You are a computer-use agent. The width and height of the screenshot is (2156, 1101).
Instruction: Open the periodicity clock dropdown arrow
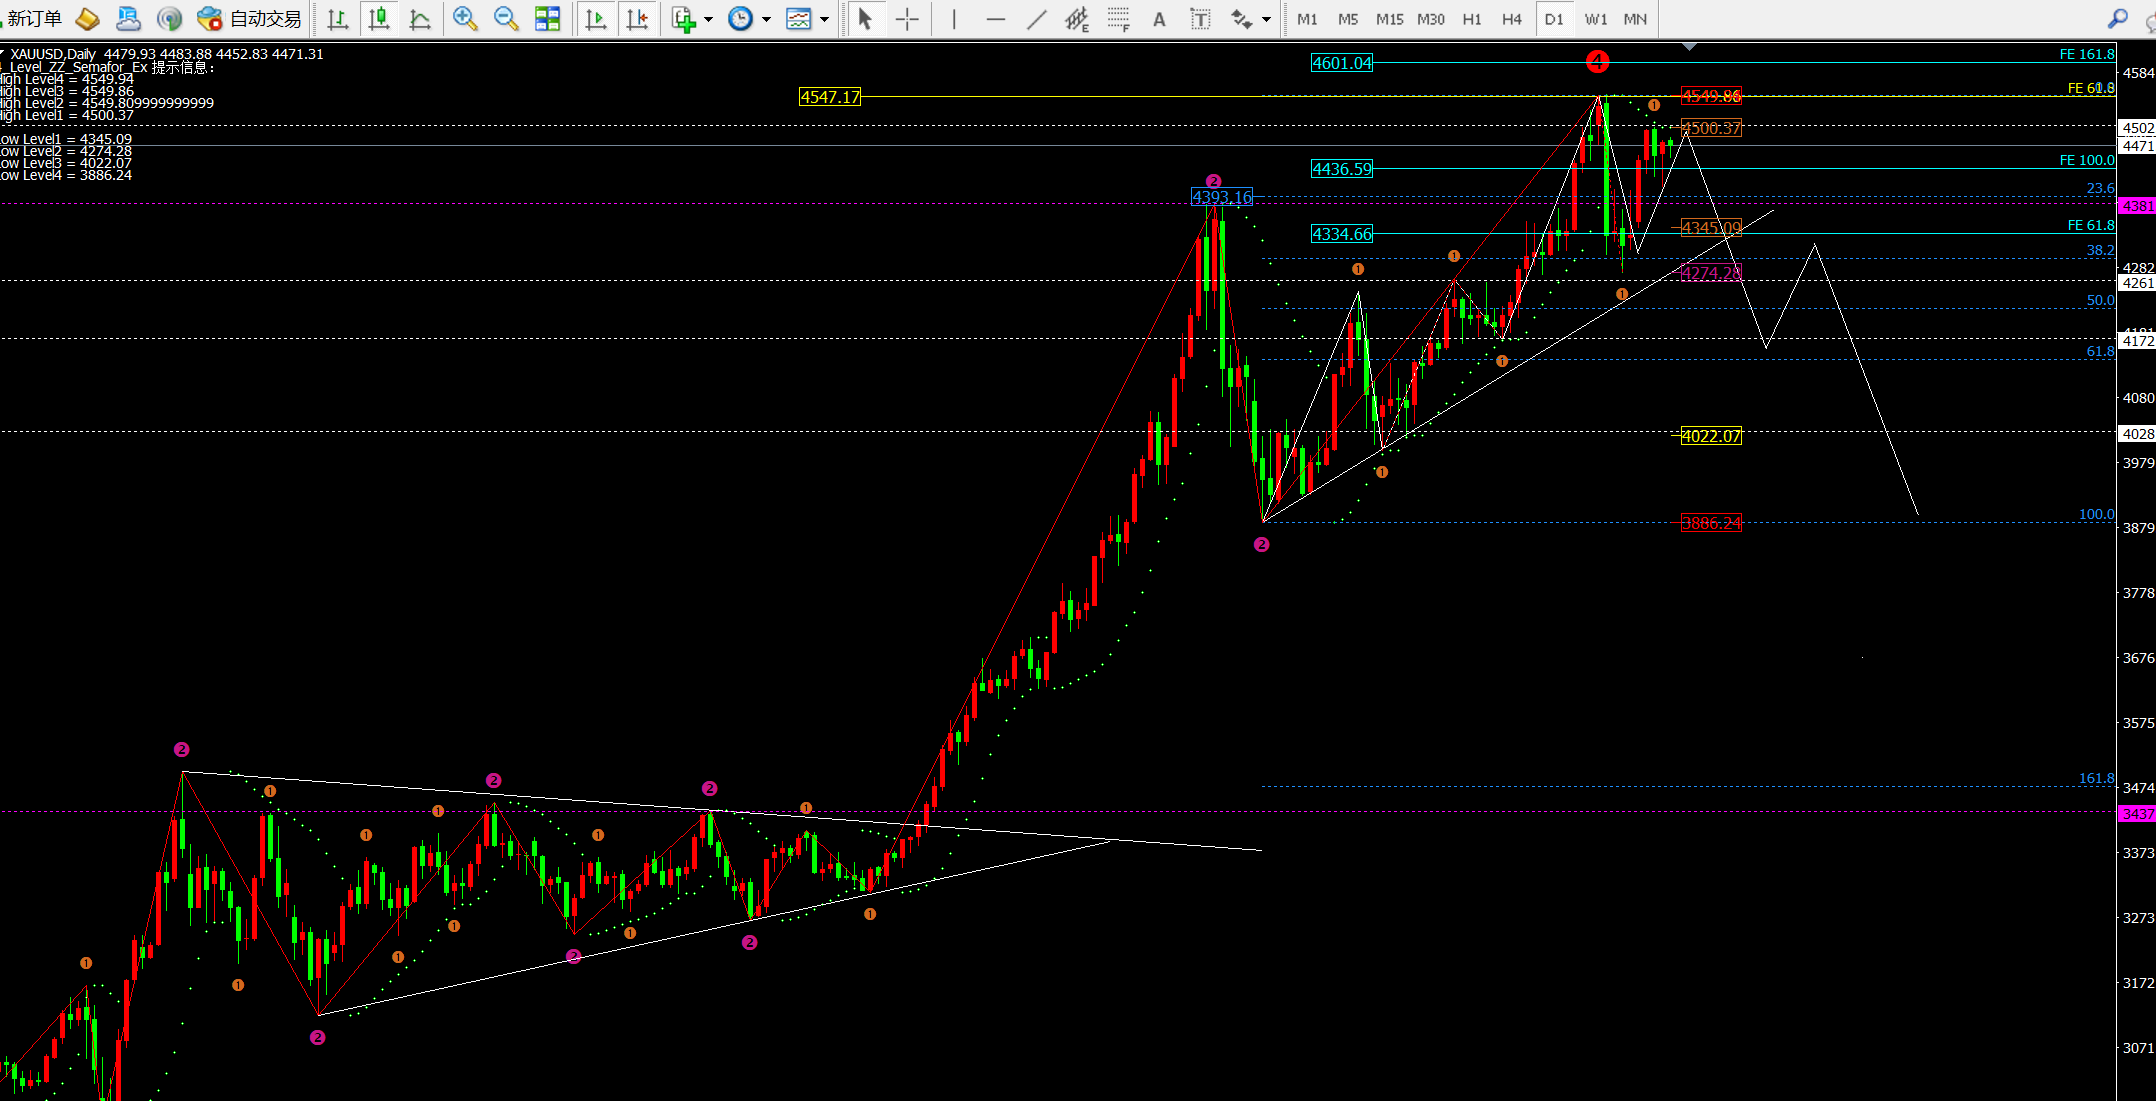[767, 19]
